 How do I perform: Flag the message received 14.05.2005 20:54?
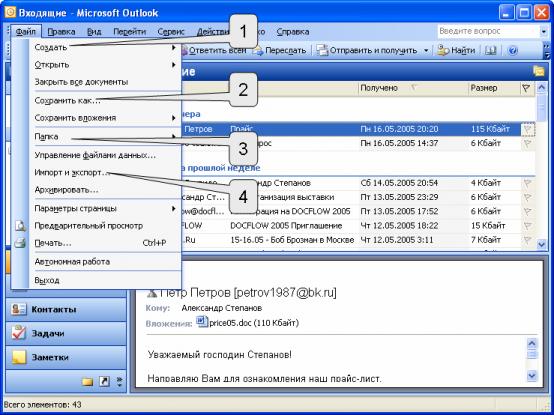(528, 183)
